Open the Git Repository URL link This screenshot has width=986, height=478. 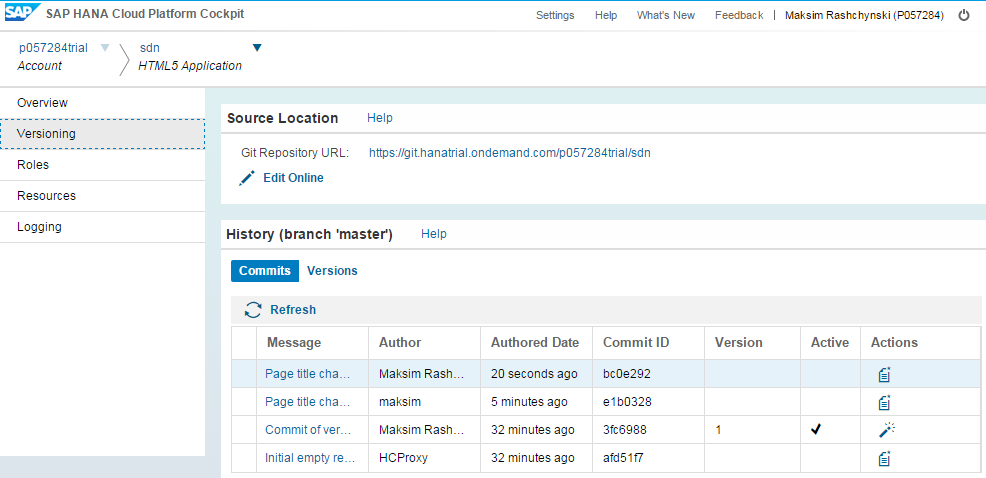[509, 152]
